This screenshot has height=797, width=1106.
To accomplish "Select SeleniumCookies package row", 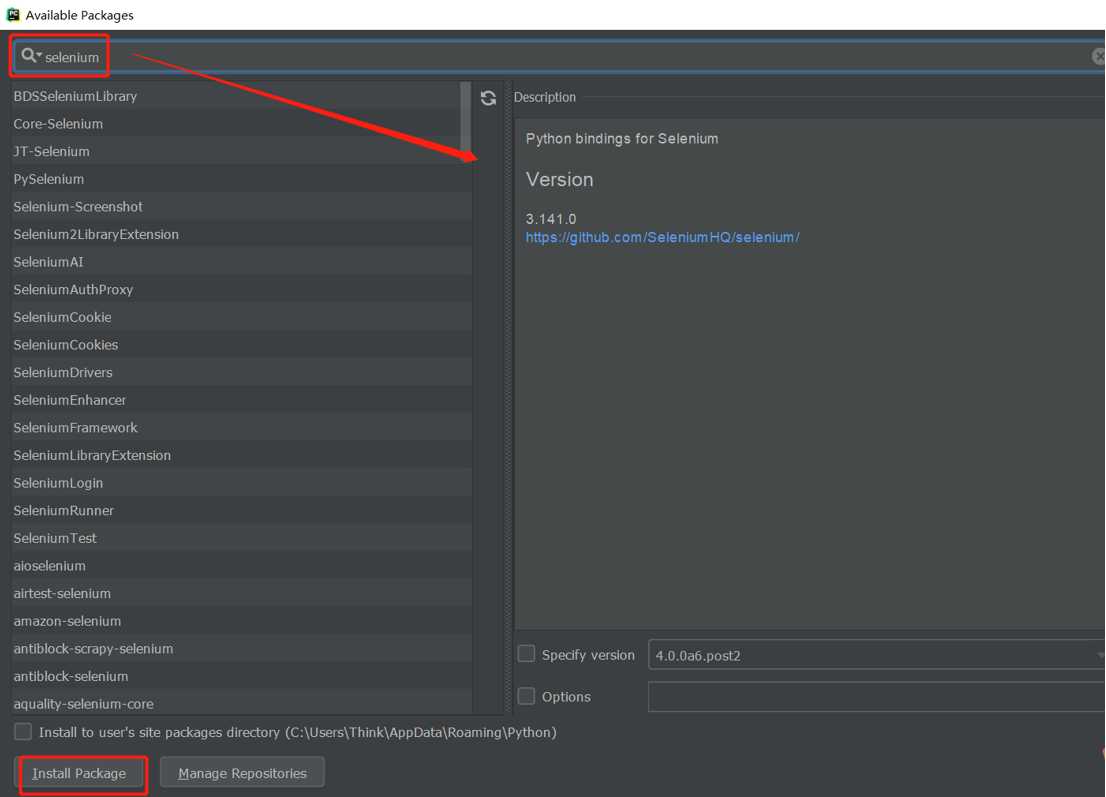I will [x=241, y=344].
